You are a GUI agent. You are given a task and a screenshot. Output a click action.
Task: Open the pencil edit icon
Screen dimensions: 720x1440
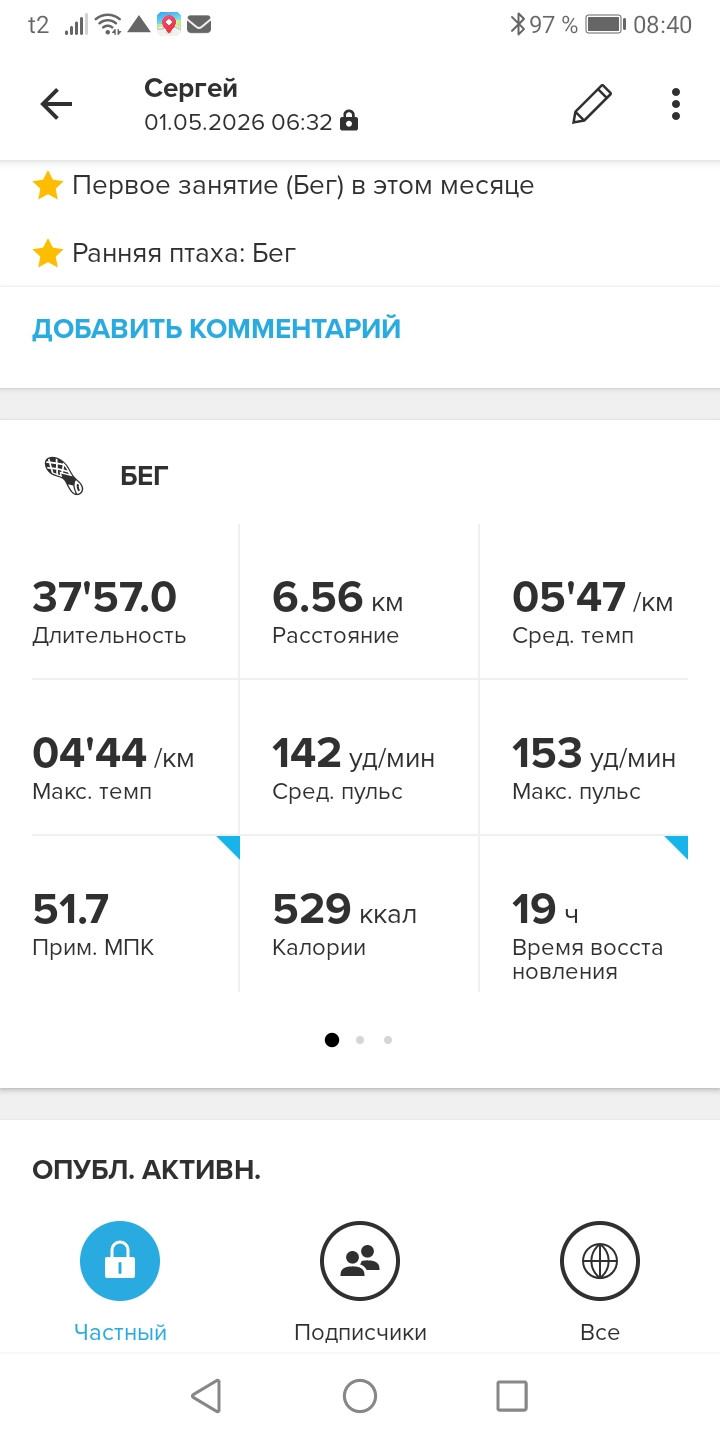[591, 104]
